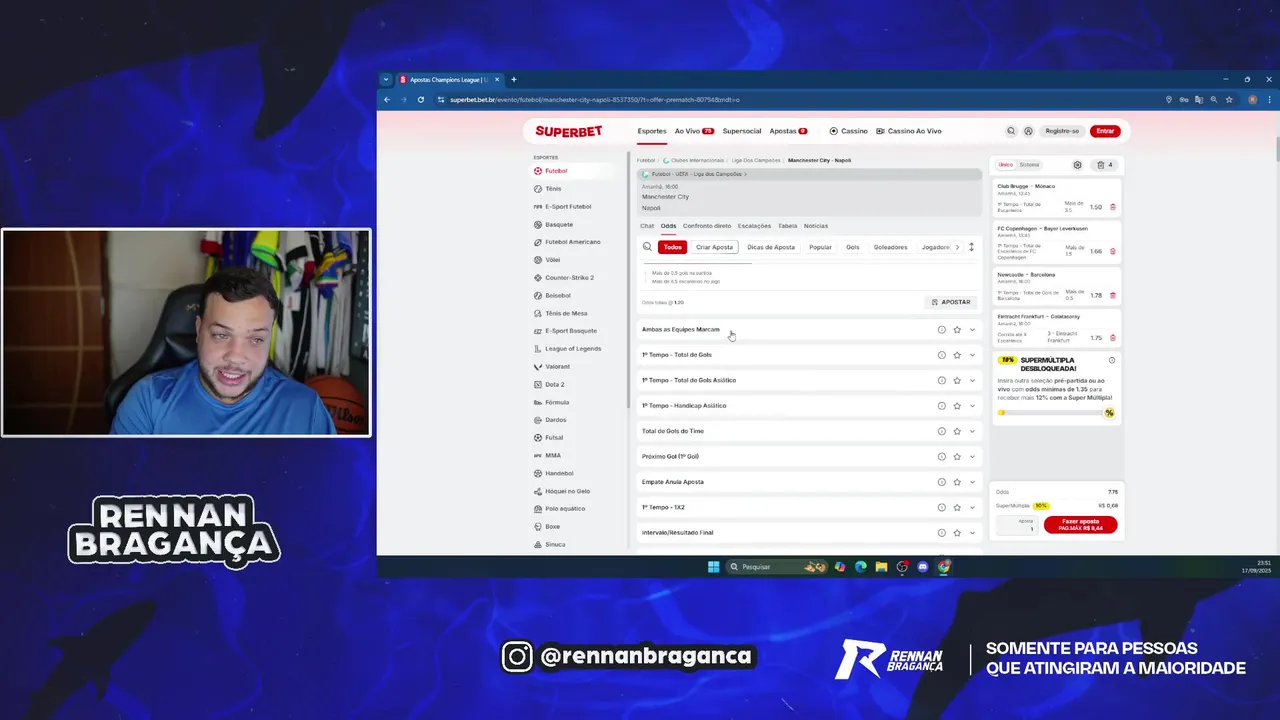Screen dimensions: 1280x720
Task: Bookmark this page with the star icon
Action: point(1229,99)
